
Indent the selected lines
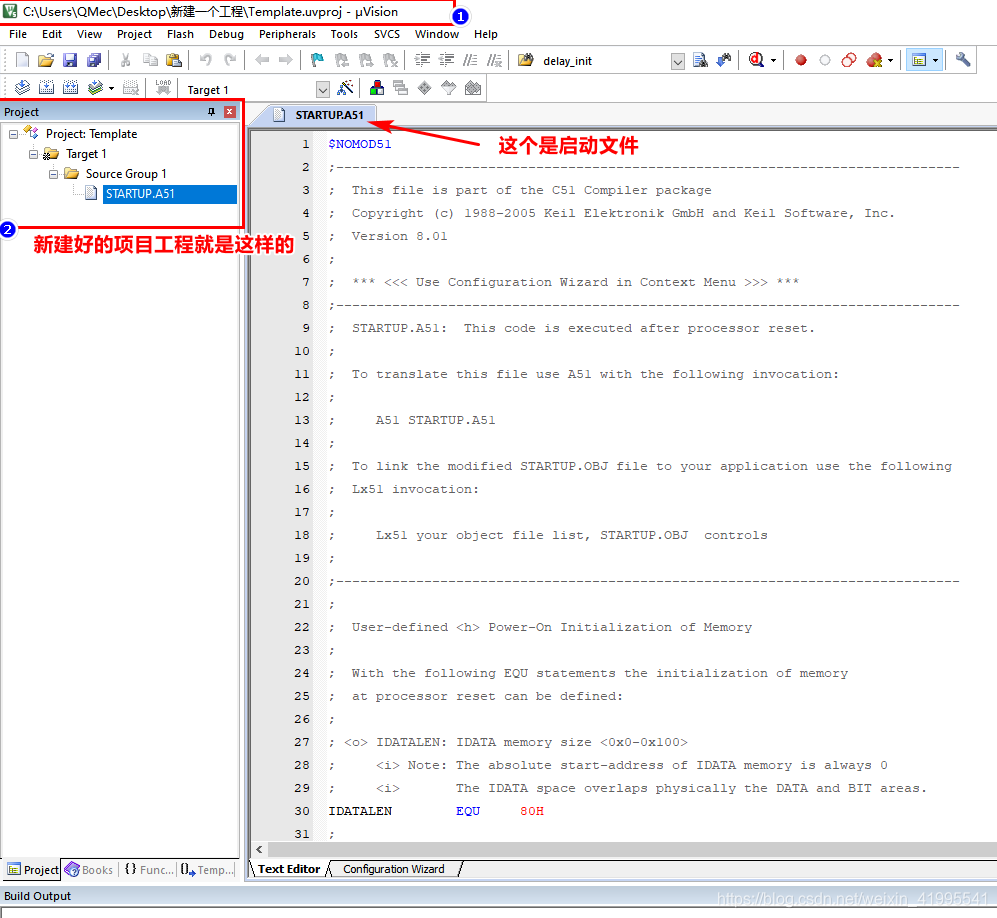422,60
